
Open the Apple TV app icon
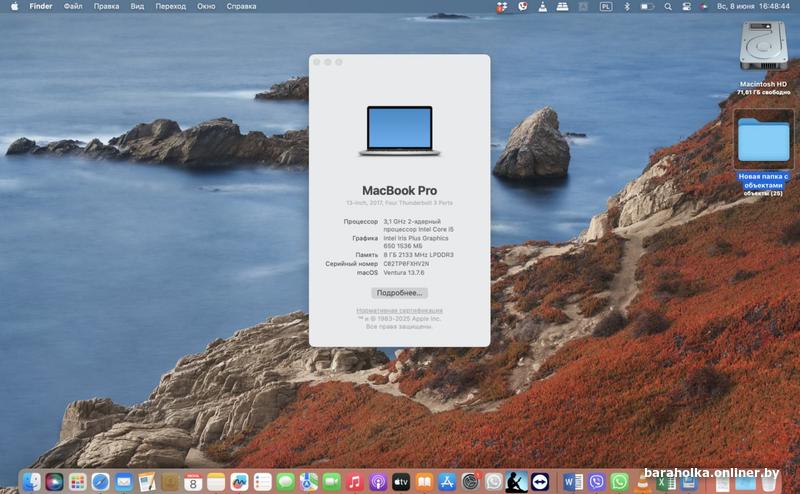(x=401, y=482)
